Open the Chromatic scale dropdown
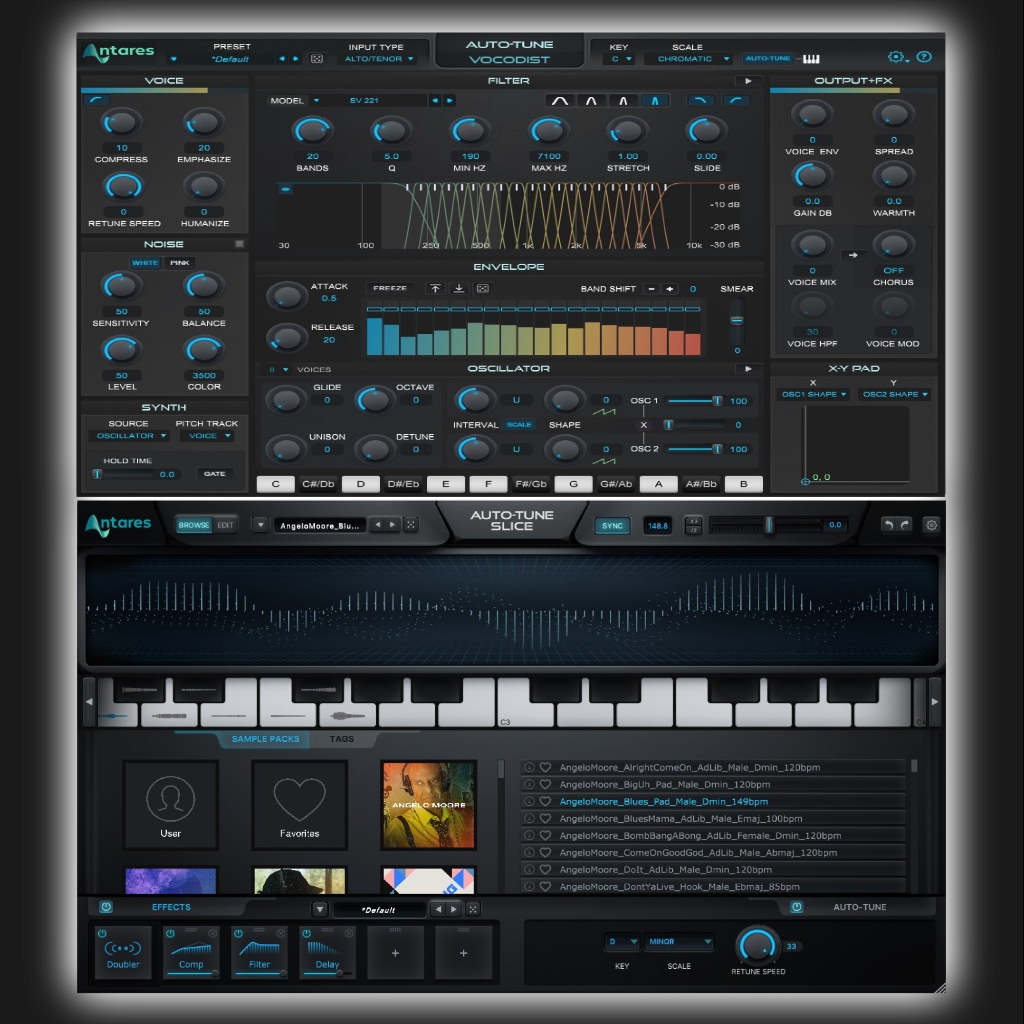The height and width of the screenshot is (1024, 1024). pos(690,59)
